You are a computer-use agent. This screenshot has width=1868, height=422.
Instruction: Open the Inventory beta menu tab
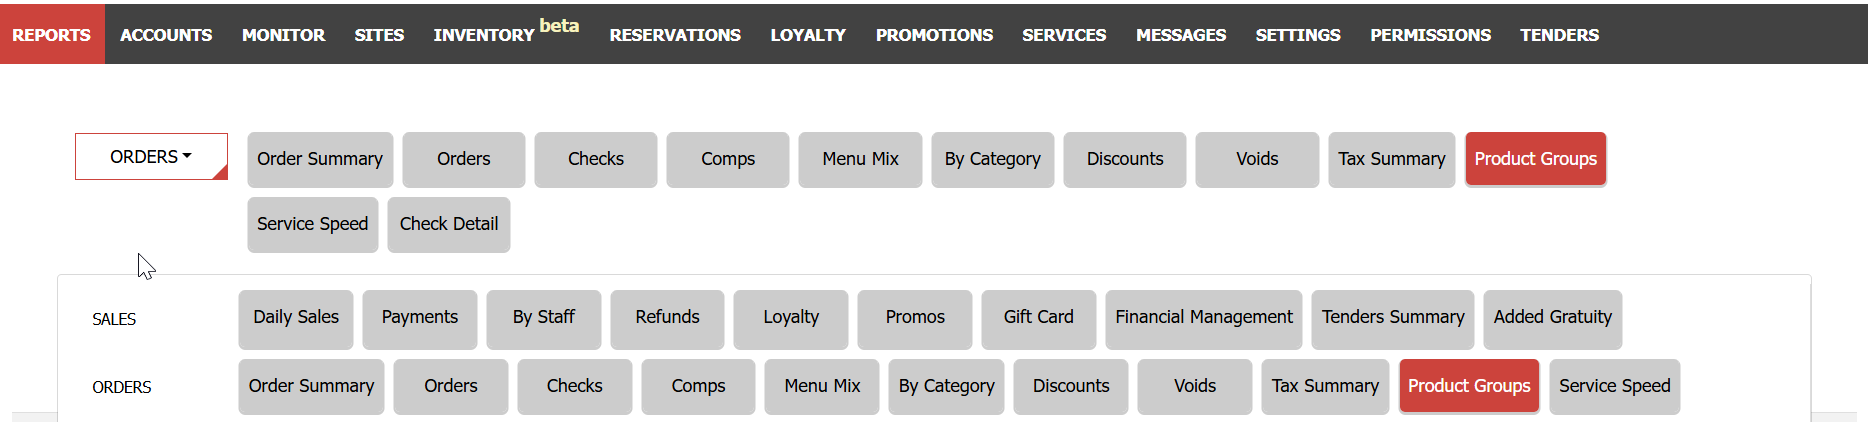pyautogui.click(x=506, y=34)
